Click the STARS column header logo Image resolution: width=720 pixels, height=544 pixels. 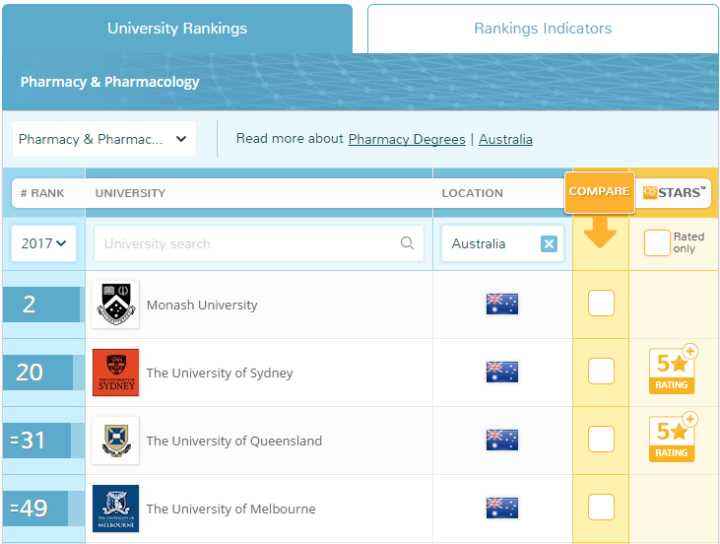click(x=673, y=193)
